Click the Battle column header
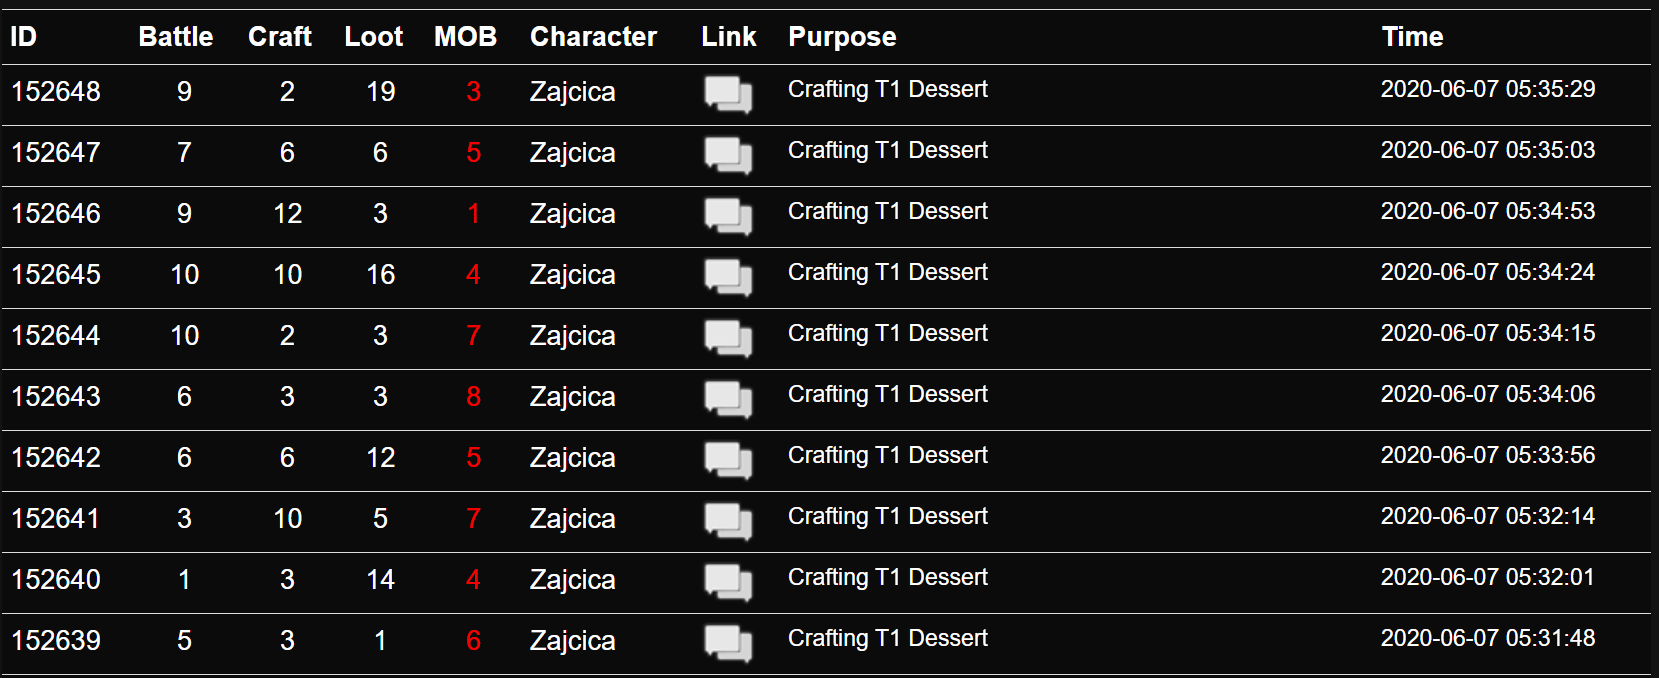 pyautogui.click(x=176, y=37)
